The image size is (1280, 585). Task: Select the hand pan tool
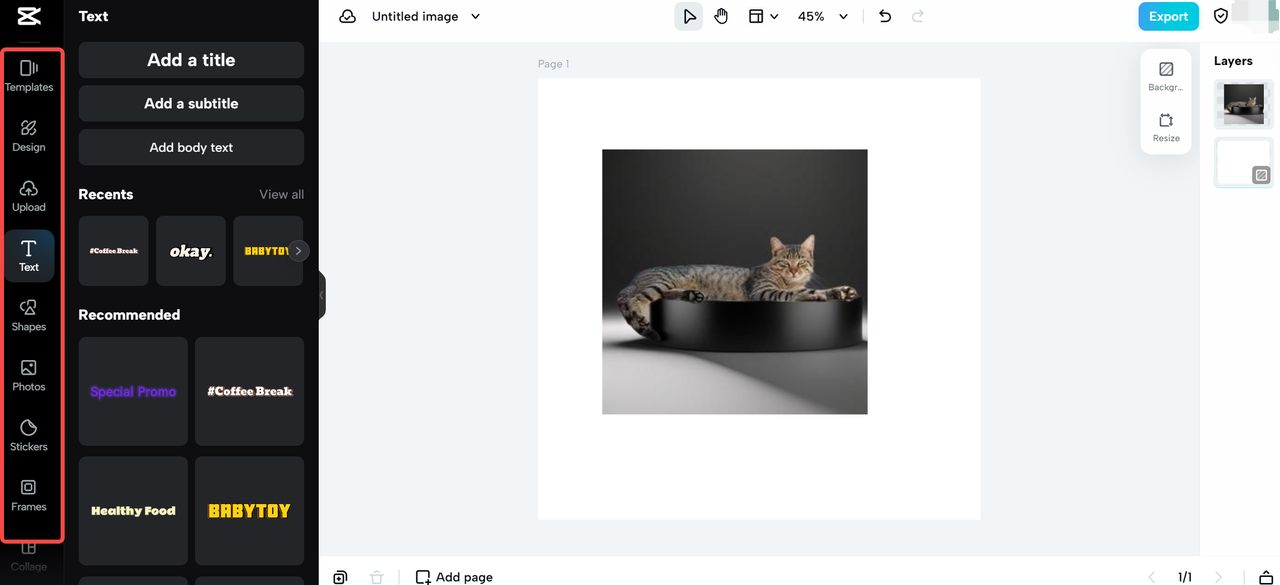(721, 16)
